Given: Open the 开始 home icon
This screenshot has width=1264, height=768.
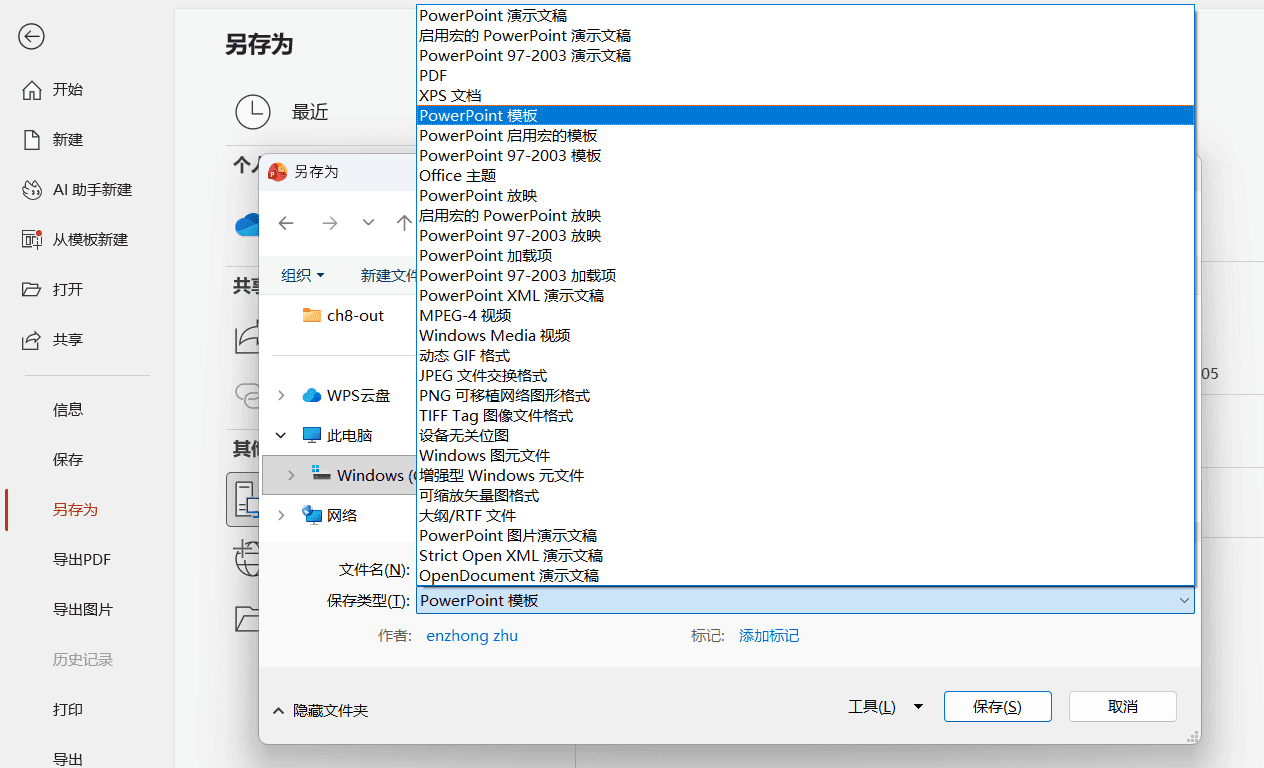Looking at the screenshot, I should click(x=32, y=90).
